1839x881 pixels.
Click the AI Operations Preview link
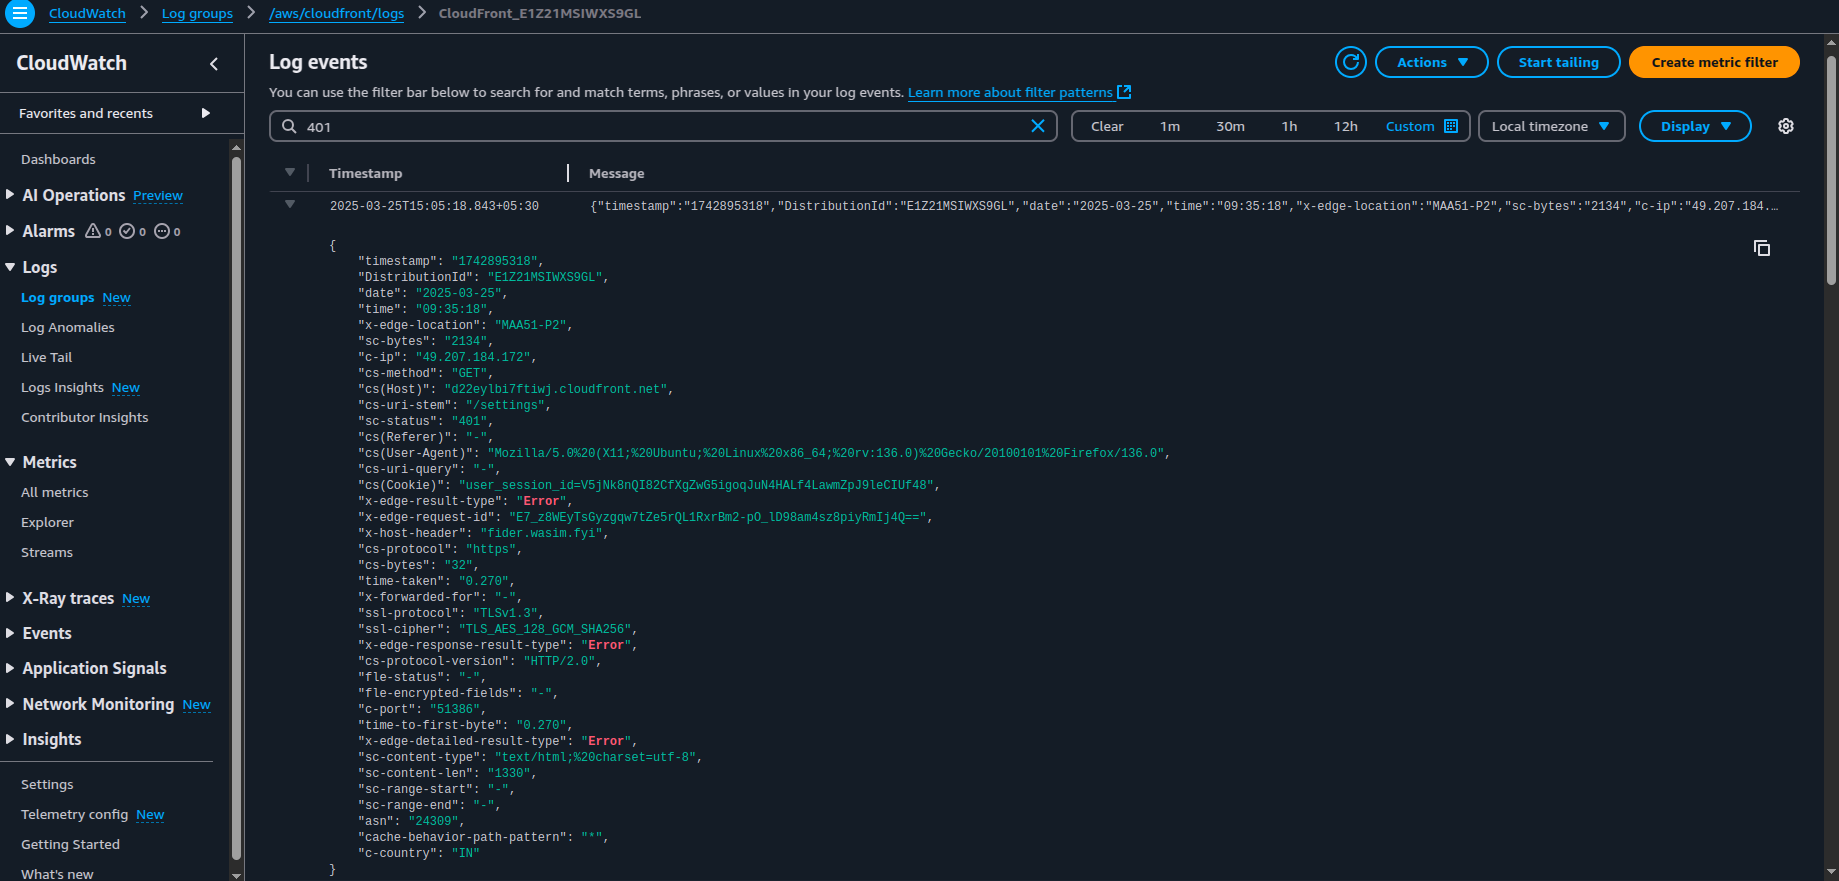pyautogui.click(x=158, y=196)
